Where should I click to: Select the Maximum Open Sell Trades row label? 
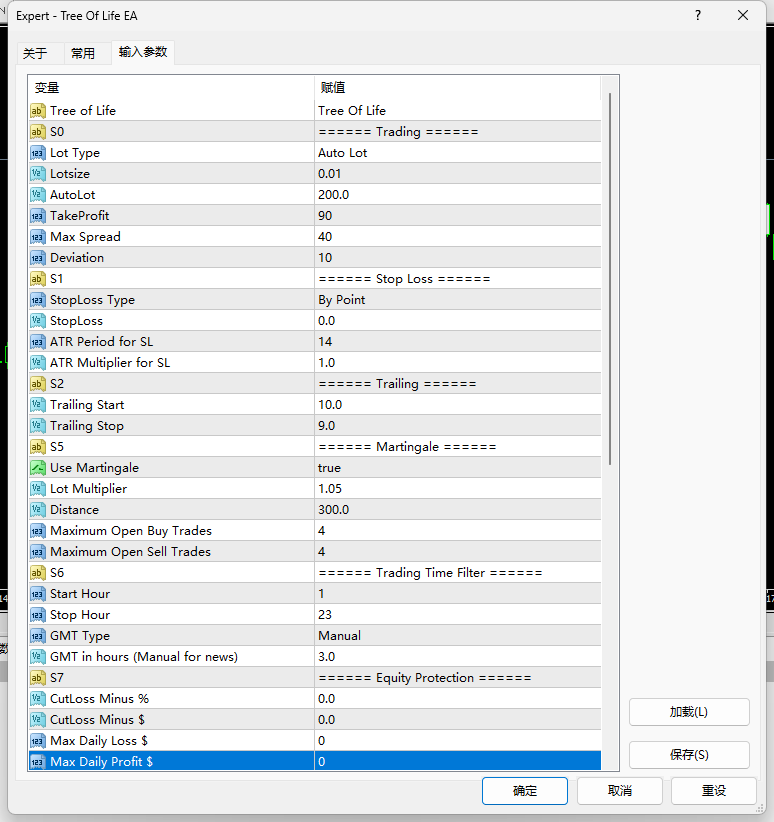(130, 551)
